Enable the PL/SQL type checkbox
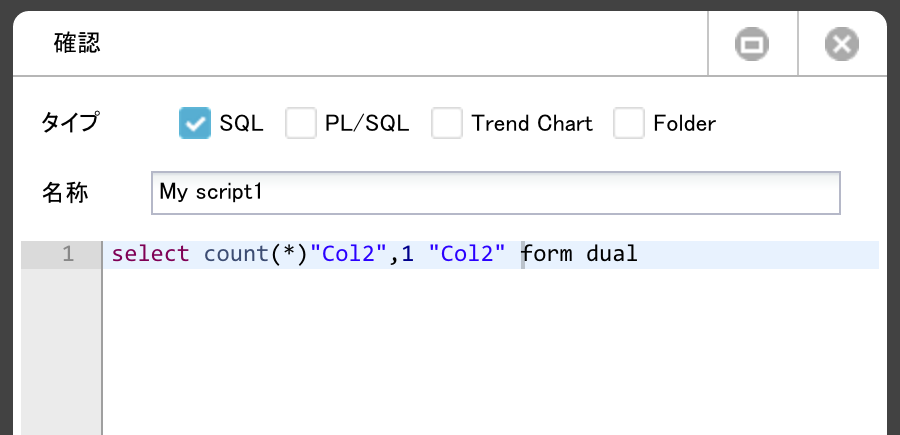 pos(301,123)
